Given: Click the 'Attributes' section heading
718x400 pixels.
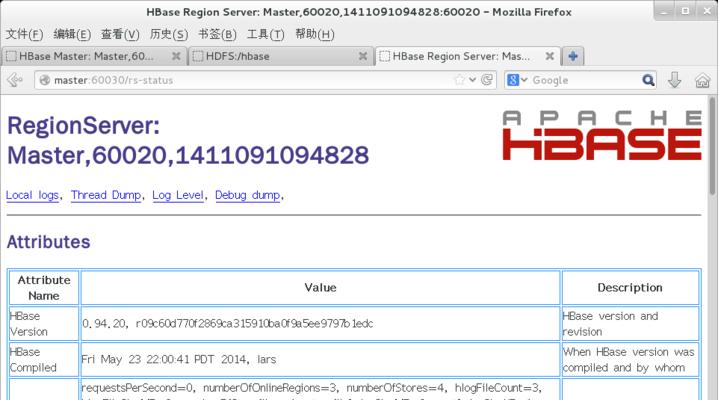Looking at the screenshot, I should [x=49, y=242].
